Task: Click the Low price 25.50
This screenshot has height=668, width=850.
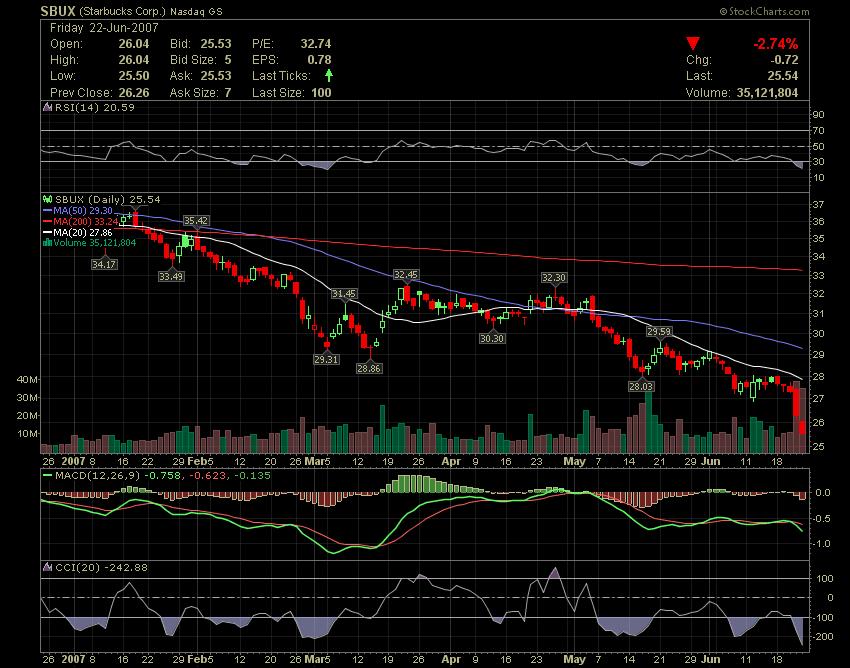Action: tap(134, 76)
